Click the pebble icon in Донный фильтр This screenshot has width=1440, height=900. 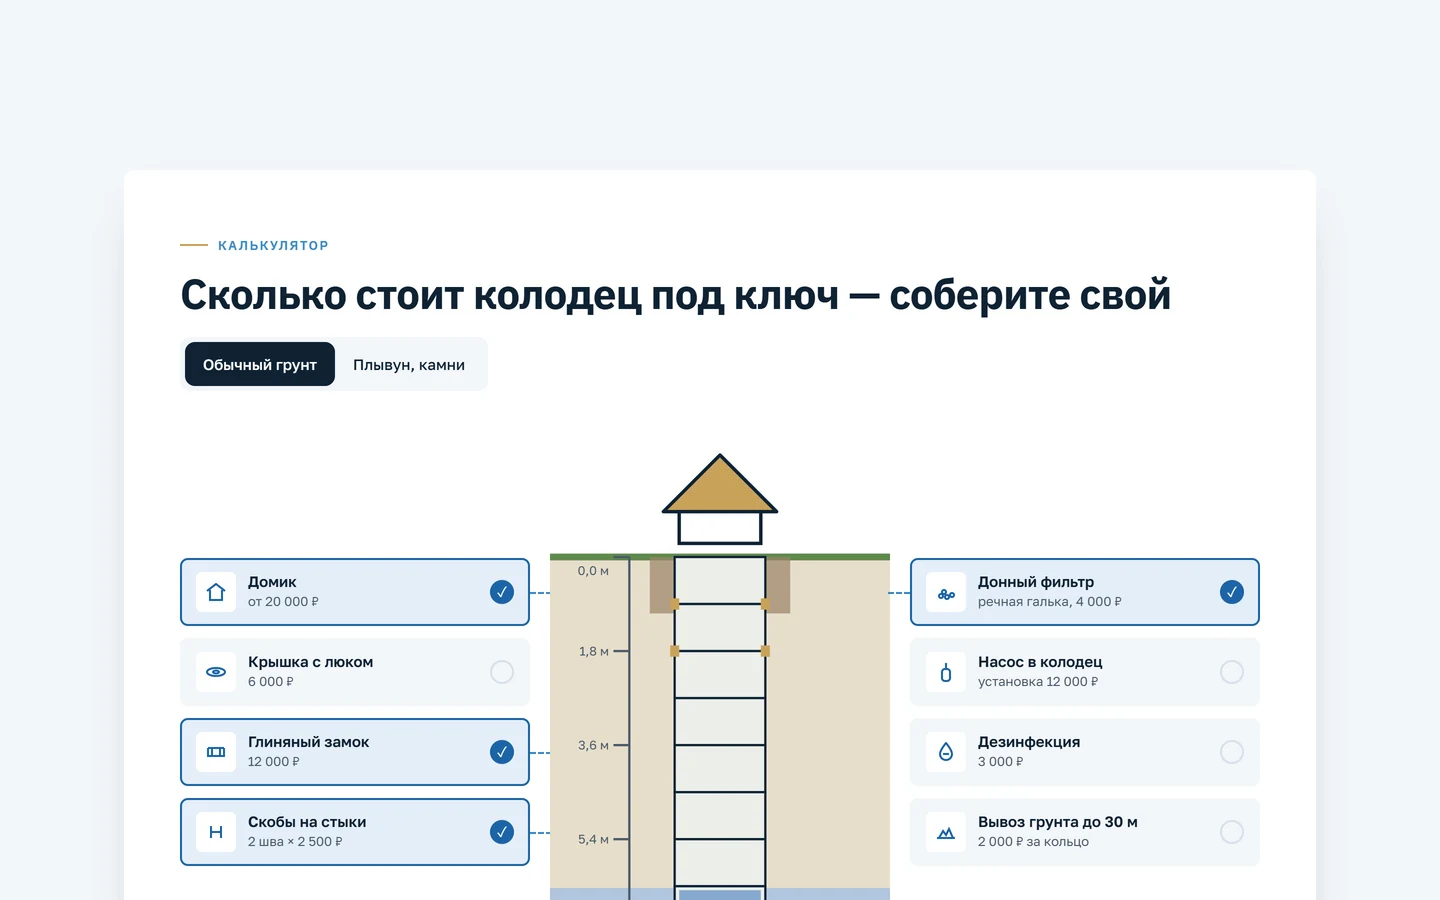pos(946,592)
